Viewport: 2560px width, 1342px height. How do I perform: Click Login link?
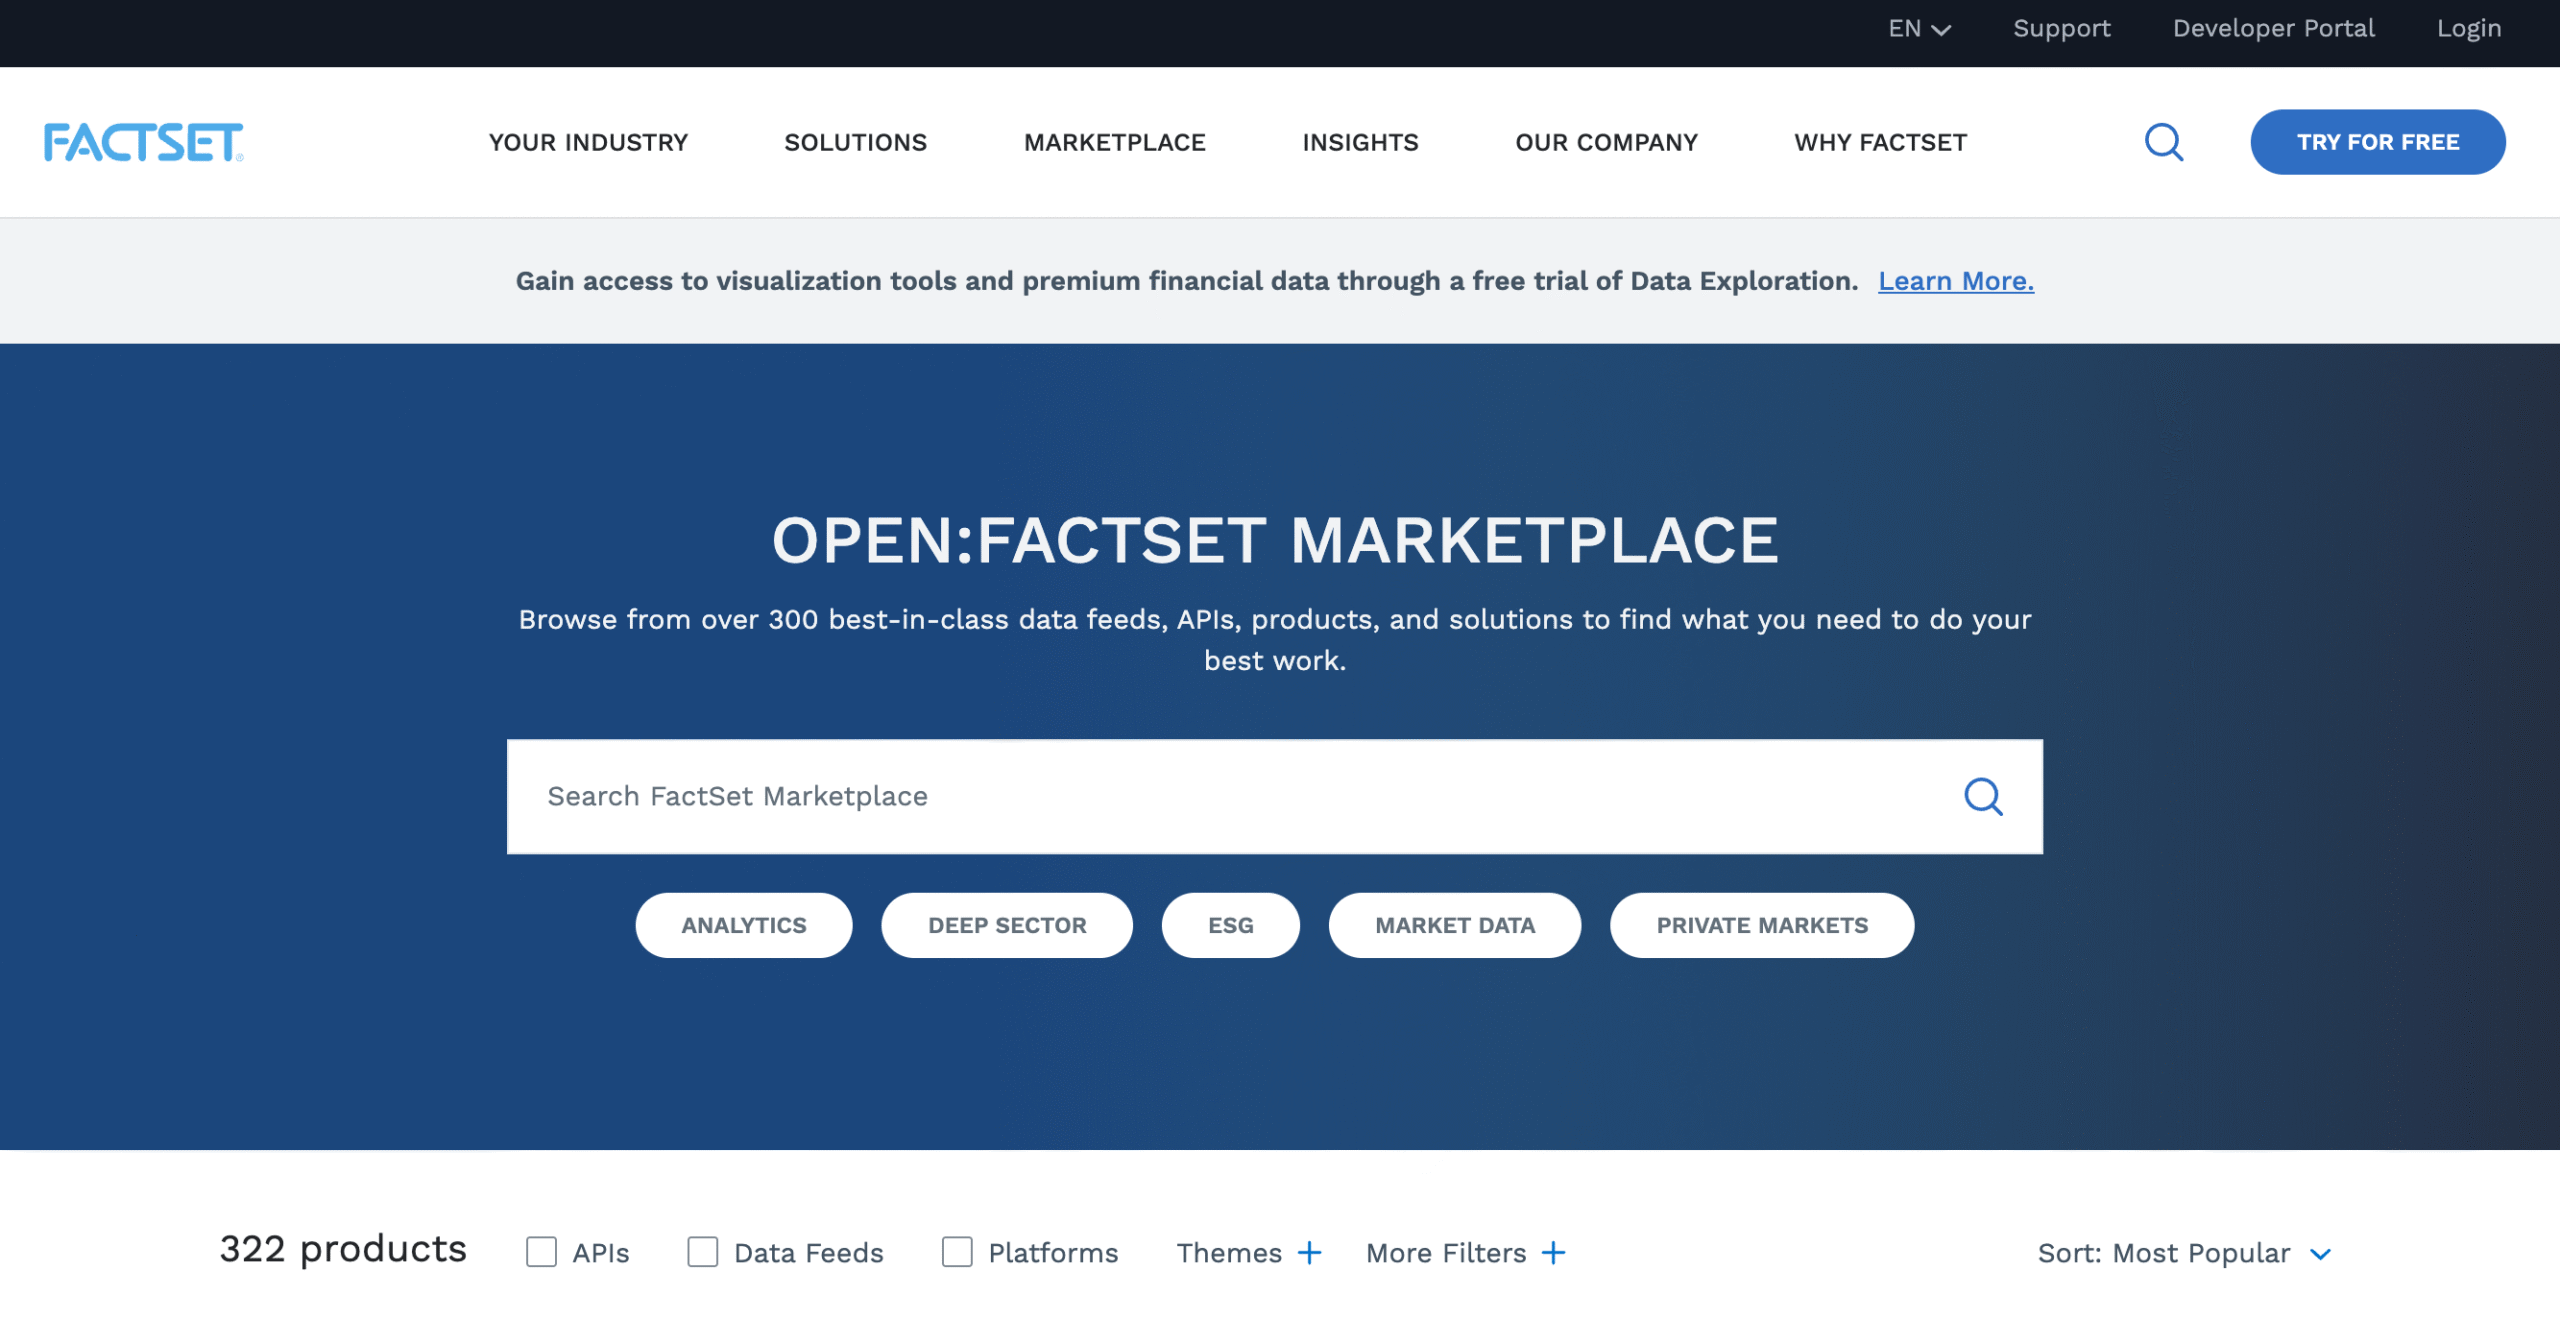click(2468, 29)
